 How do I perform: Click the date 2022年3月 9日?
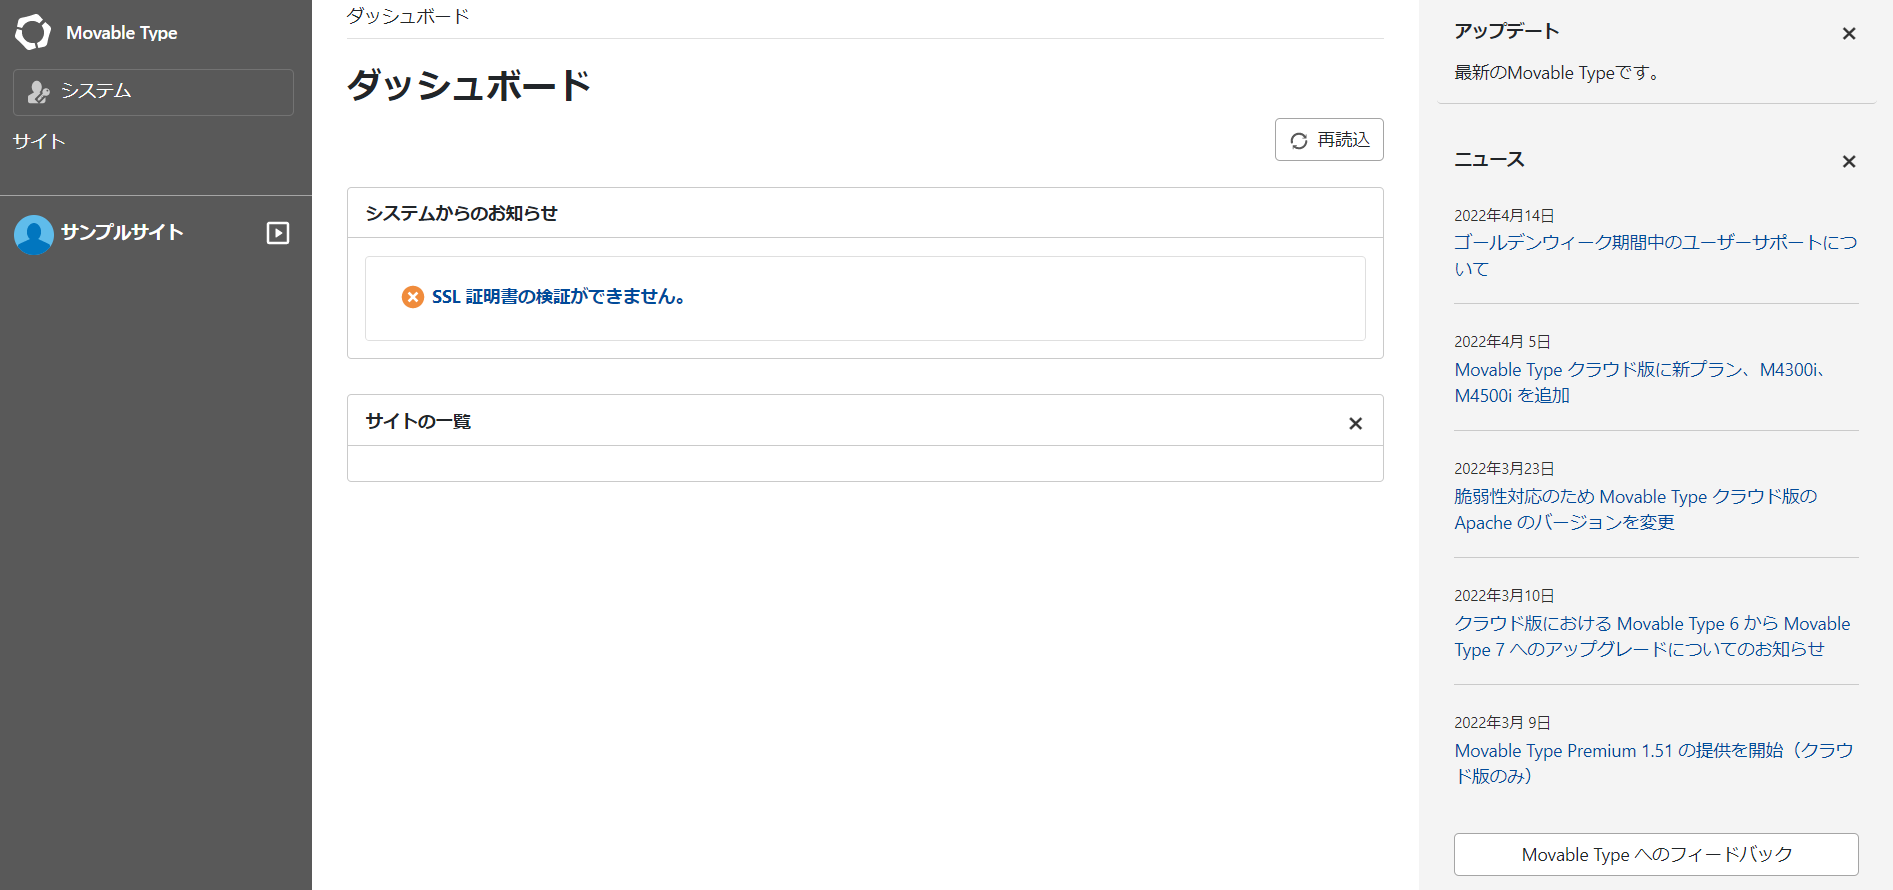[1502, 723]
